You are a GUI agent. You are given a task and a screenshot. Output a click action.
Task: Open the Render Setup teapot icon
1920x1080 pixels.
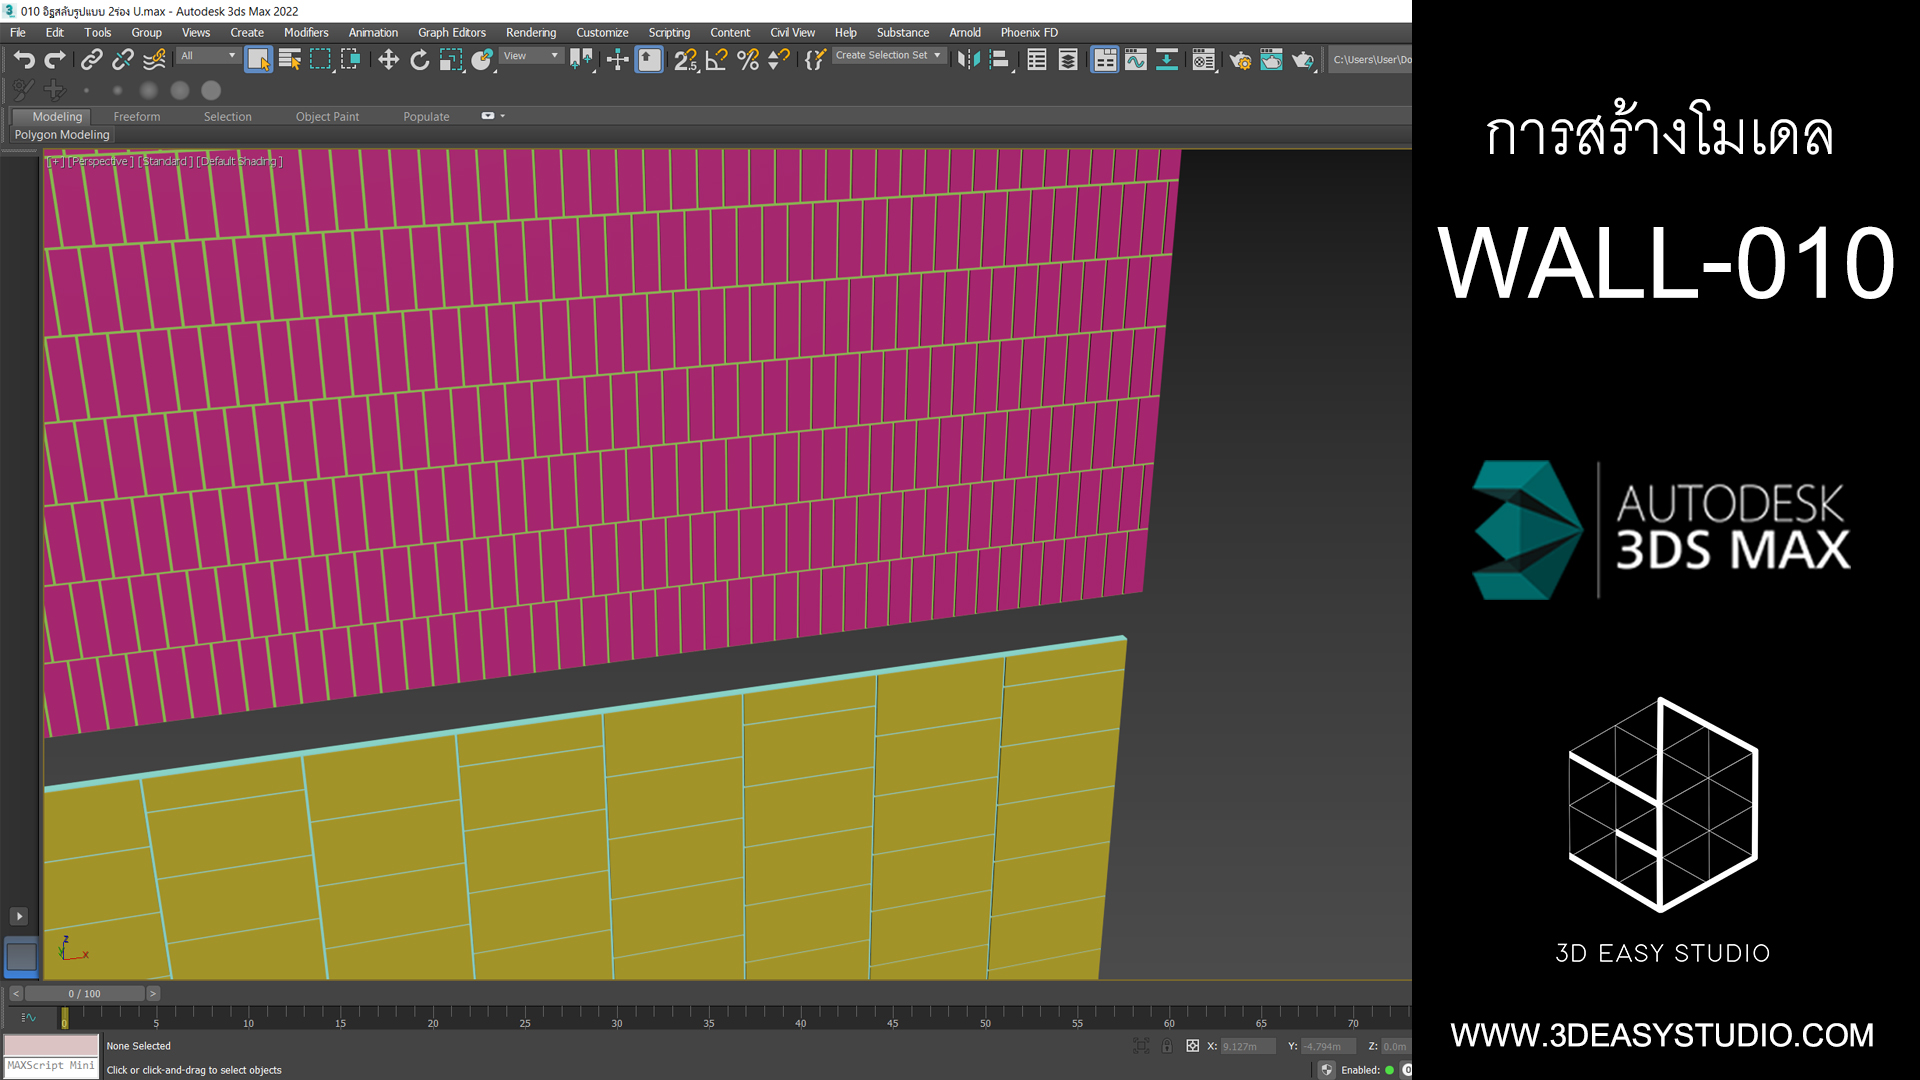1240,60
